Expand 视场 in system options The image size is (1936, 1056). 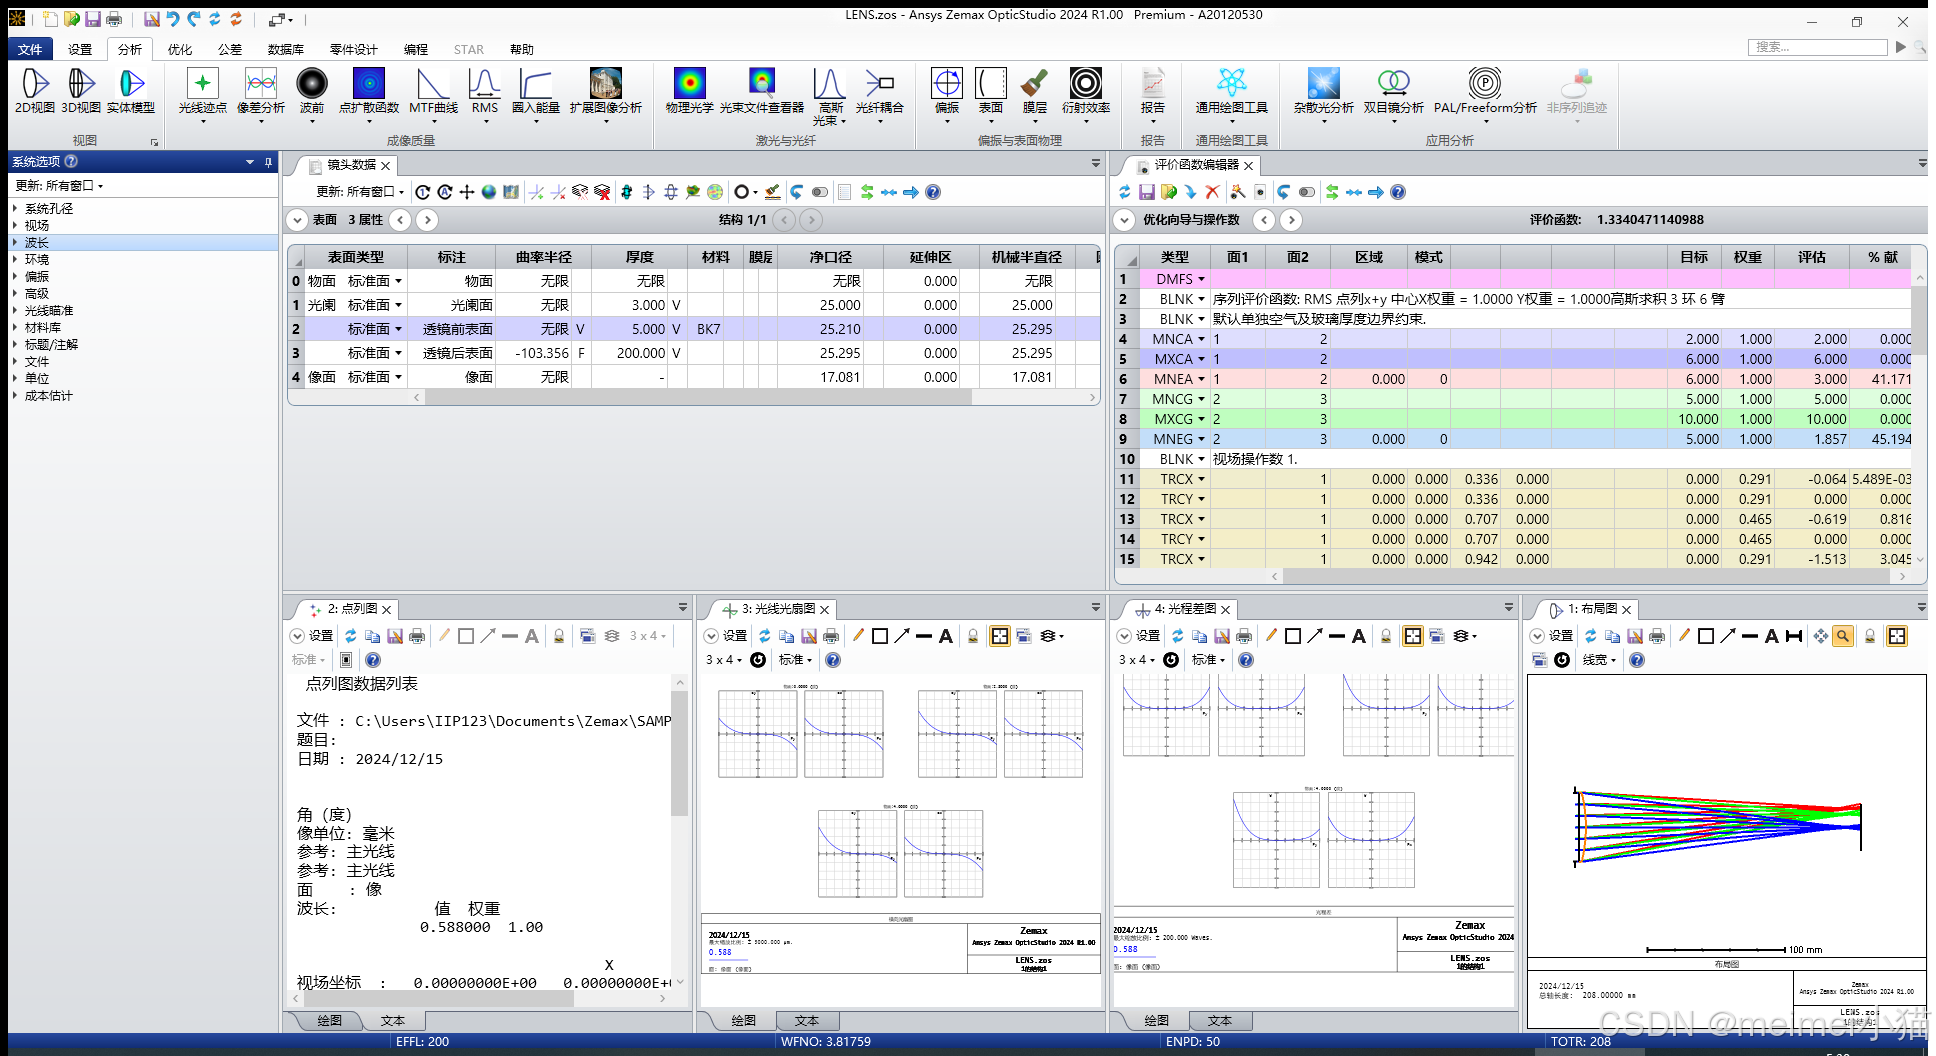point(15,226)
